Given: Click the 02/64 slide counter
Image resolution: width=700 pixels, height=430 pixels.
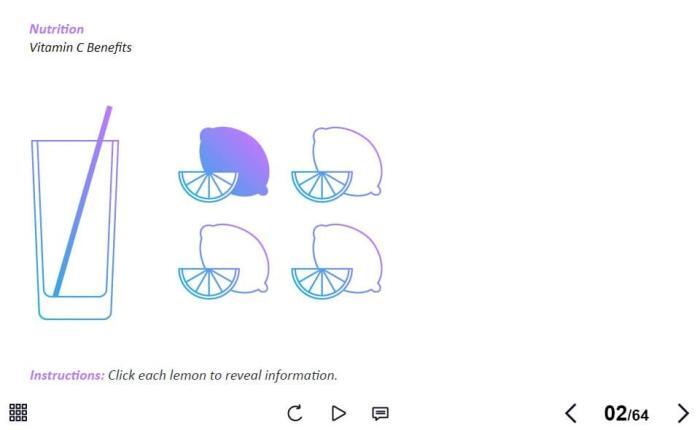Looking at the screenshot, I should pyautogui.click(x=626, y=413).
